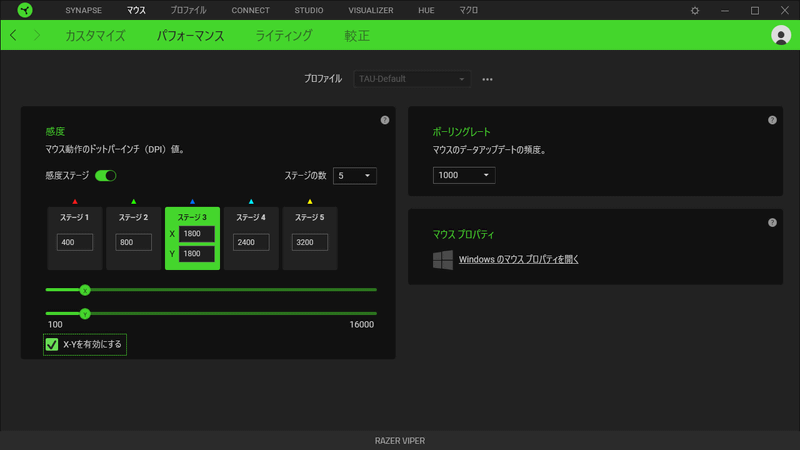Switch to the 較正 tab
The height and width of the screenshot is (450, 800).
pyautogui.click(x=357, y=36)
